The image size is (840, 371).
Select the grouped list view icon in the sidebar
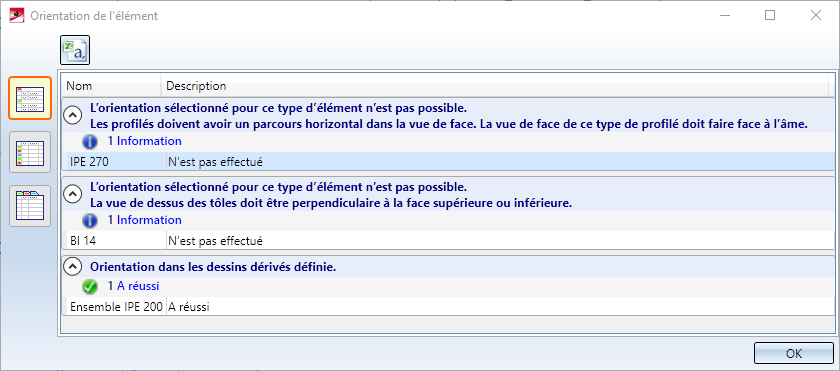click(x=30, y=98)
